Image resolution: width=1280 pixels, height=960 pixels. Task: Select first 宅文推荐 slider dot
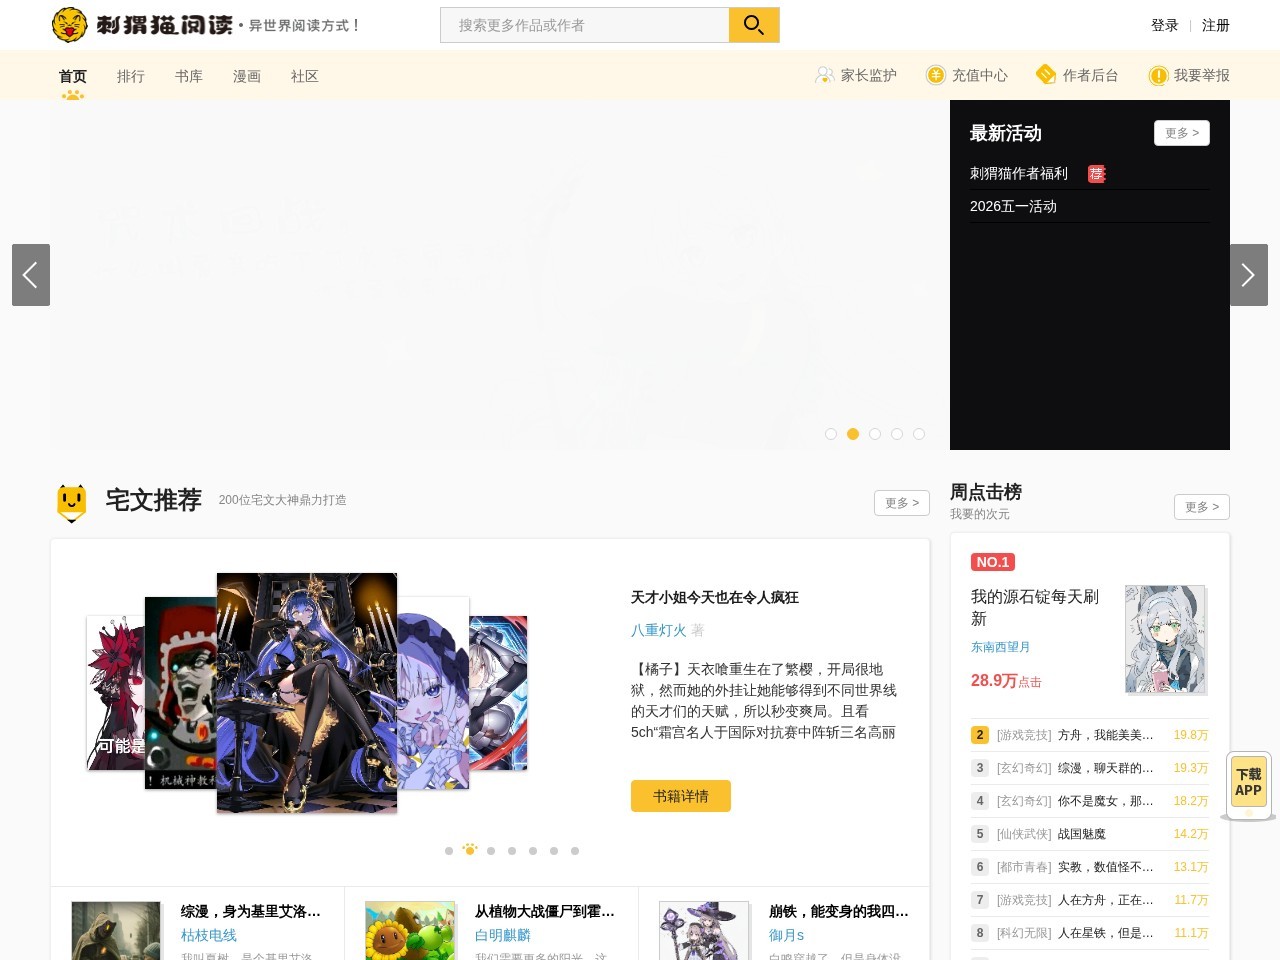click(x=449, y=851)
